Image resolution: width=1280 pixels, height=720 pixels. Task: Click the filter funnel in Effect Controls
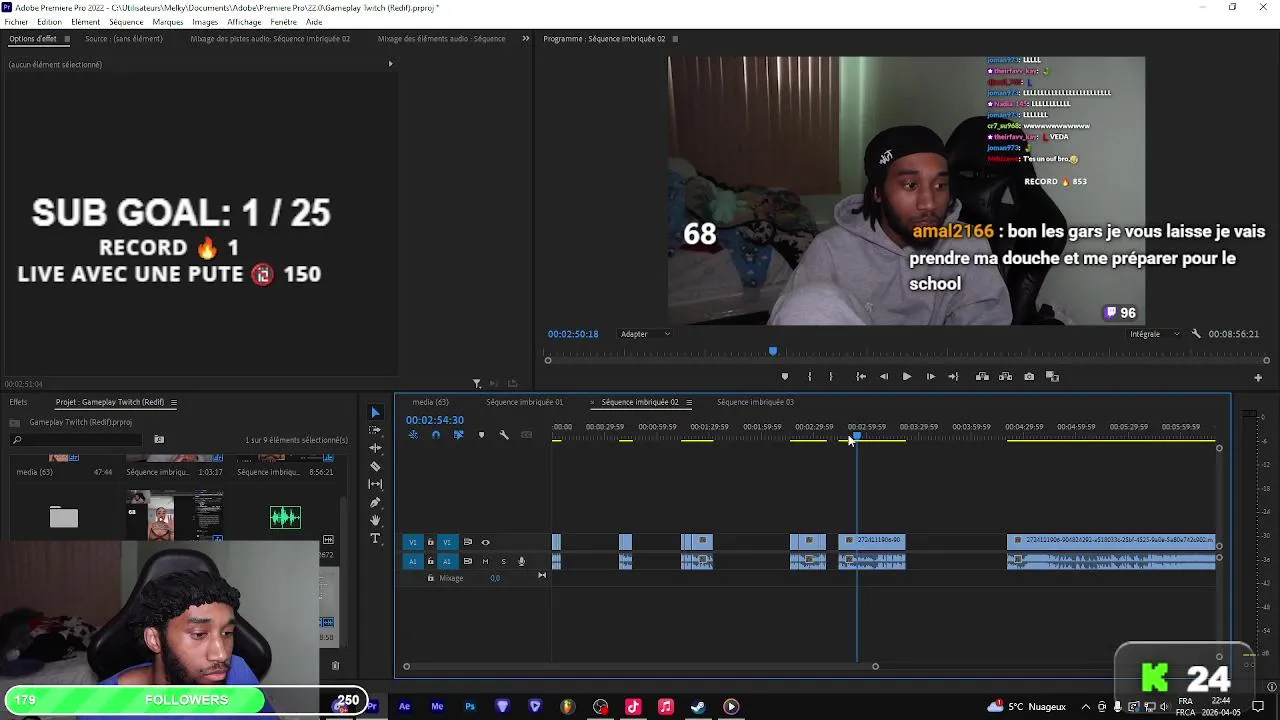coord(477,383)
